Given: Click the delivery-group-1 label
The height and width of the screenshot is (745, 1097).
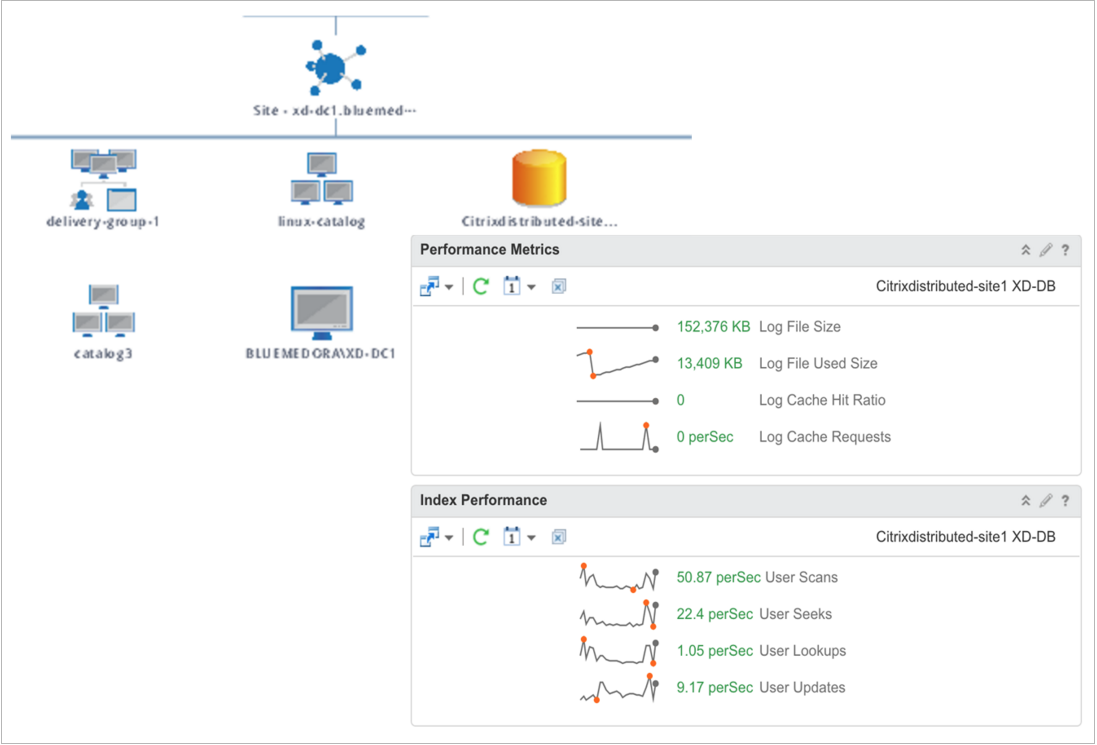Looking at the screenshot, I should point(103,222).
